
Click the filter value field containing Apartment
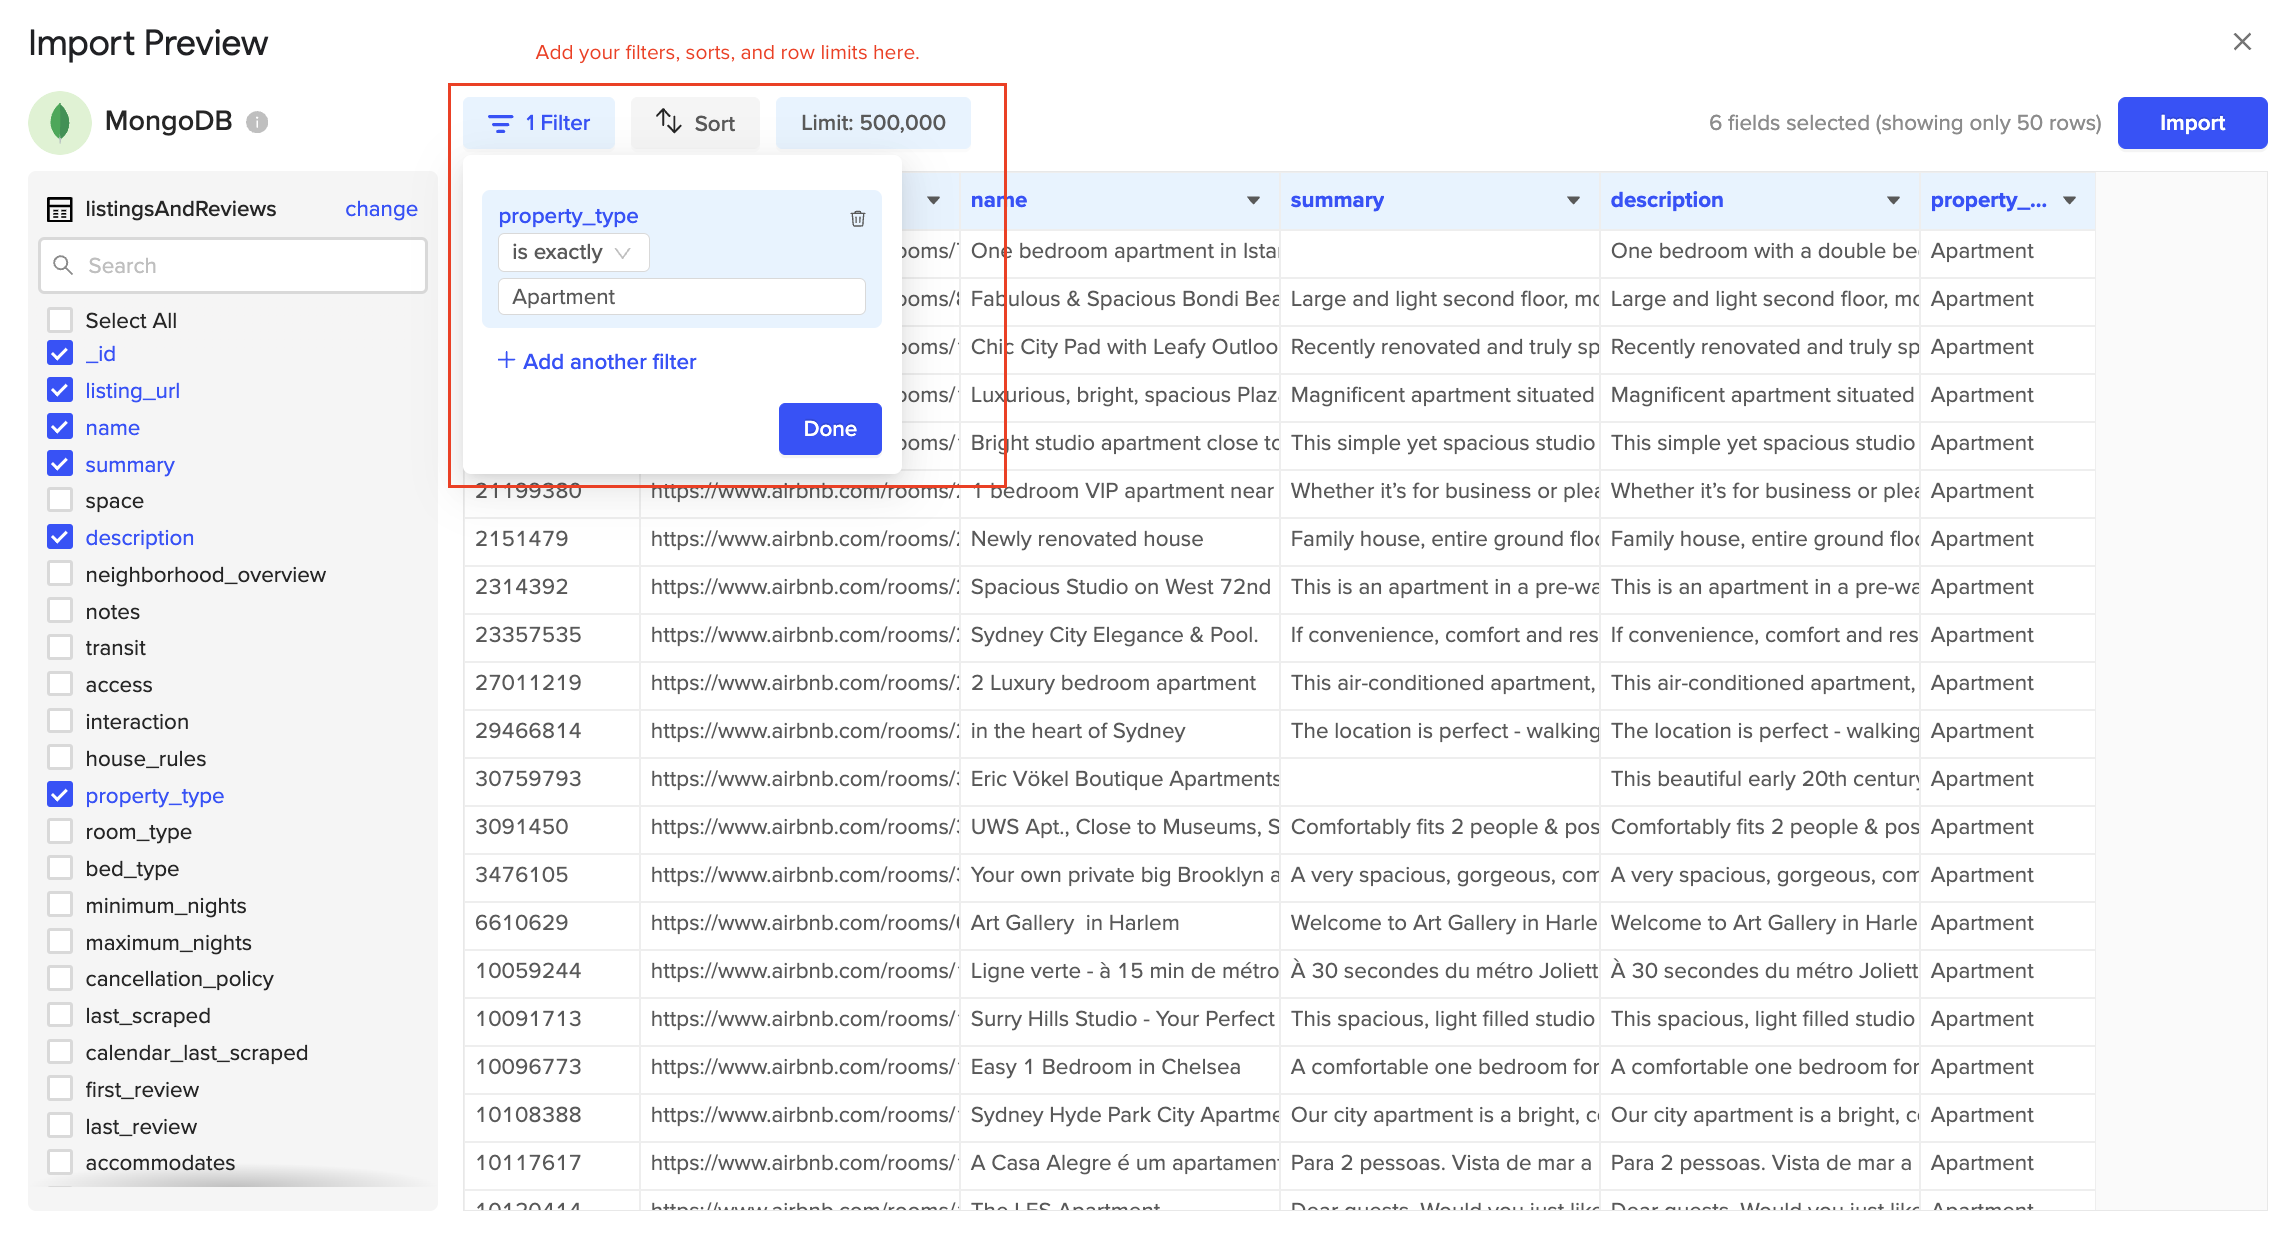[x=681, y=297]
